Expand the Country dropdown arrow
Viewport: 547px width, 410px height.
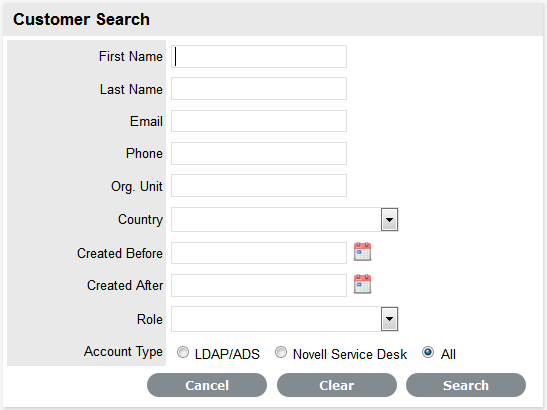click(x=389, y=219)
